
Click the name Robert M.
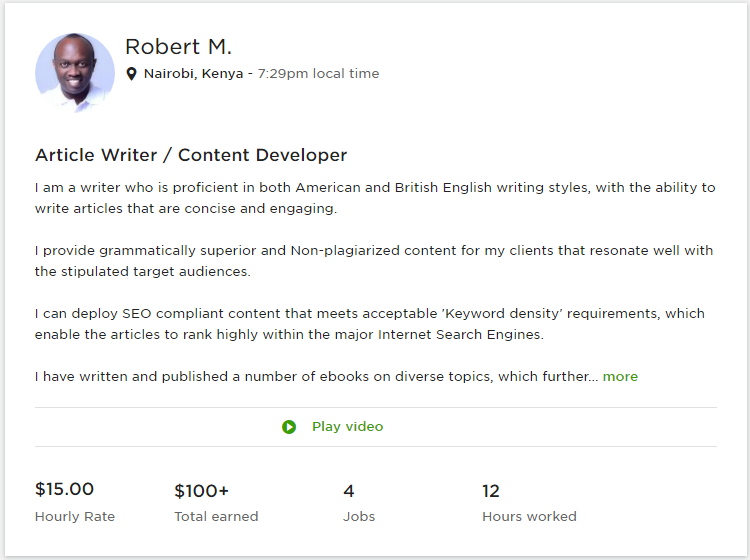click(178, 47)
